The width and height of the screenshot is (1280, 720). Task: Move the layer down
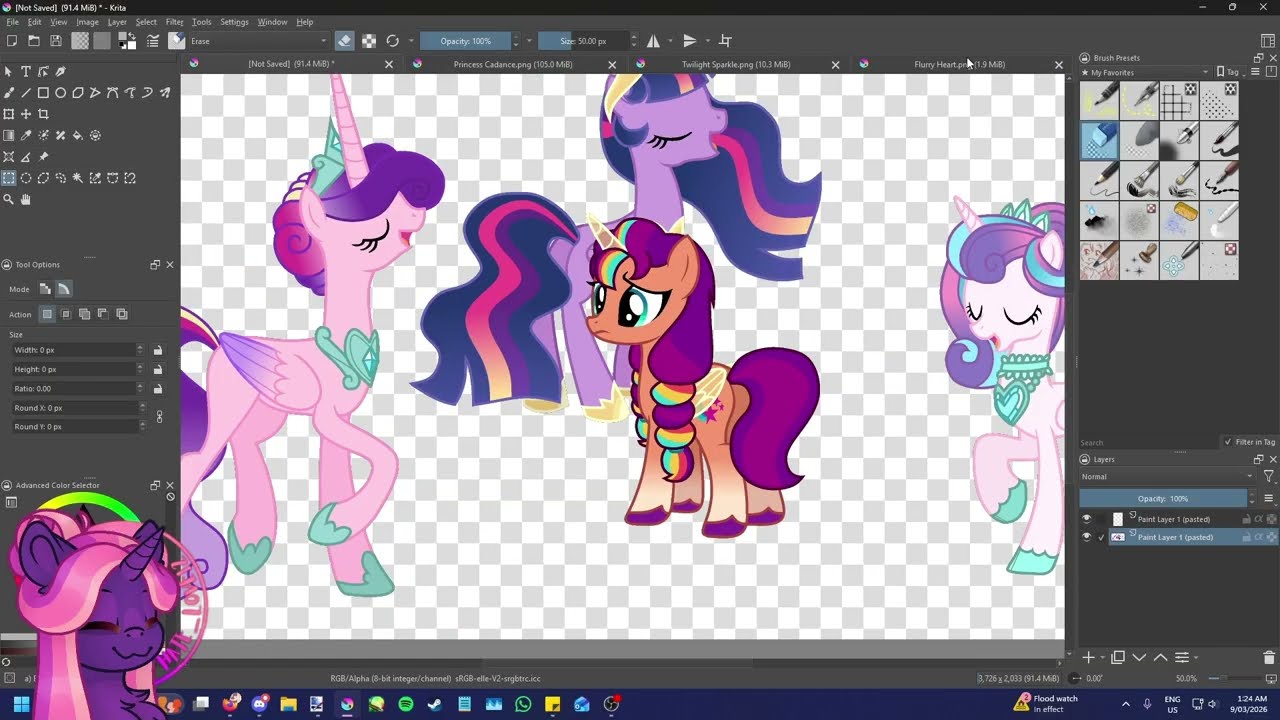tap(1139, 657)
